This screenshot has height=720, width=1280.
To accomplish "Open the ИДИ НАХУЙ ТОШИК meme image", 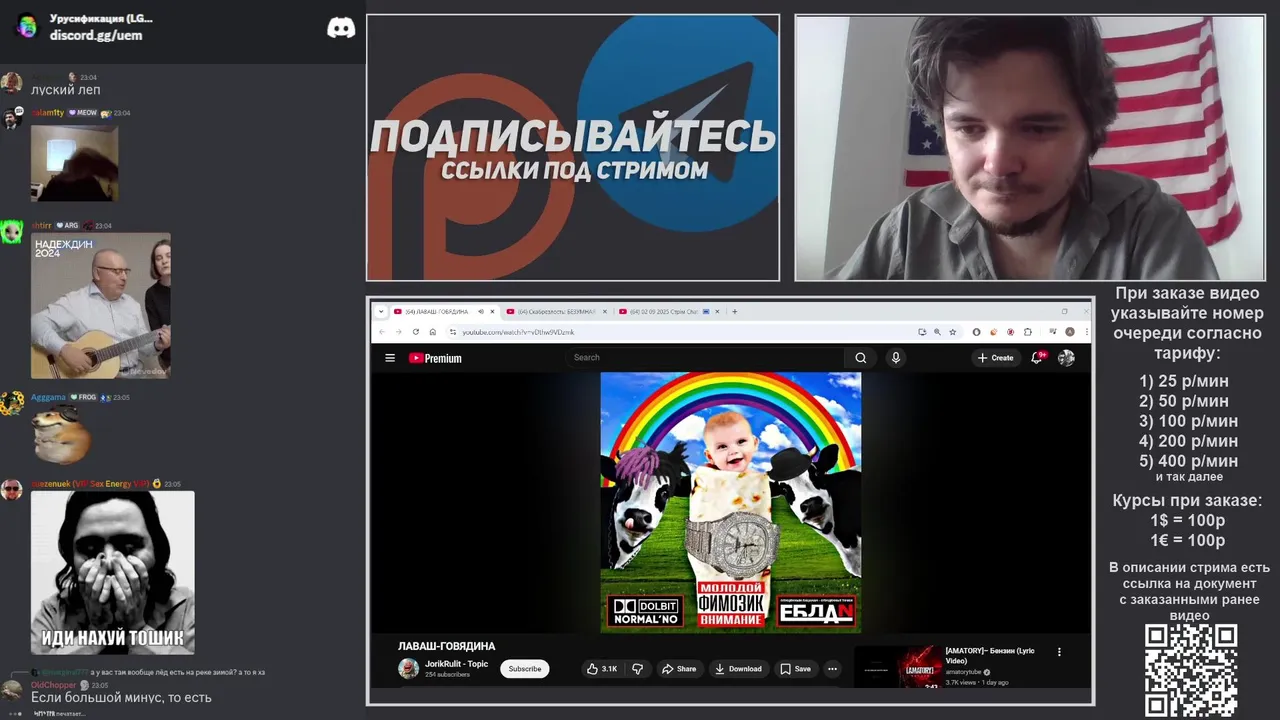I will [112, 573].
